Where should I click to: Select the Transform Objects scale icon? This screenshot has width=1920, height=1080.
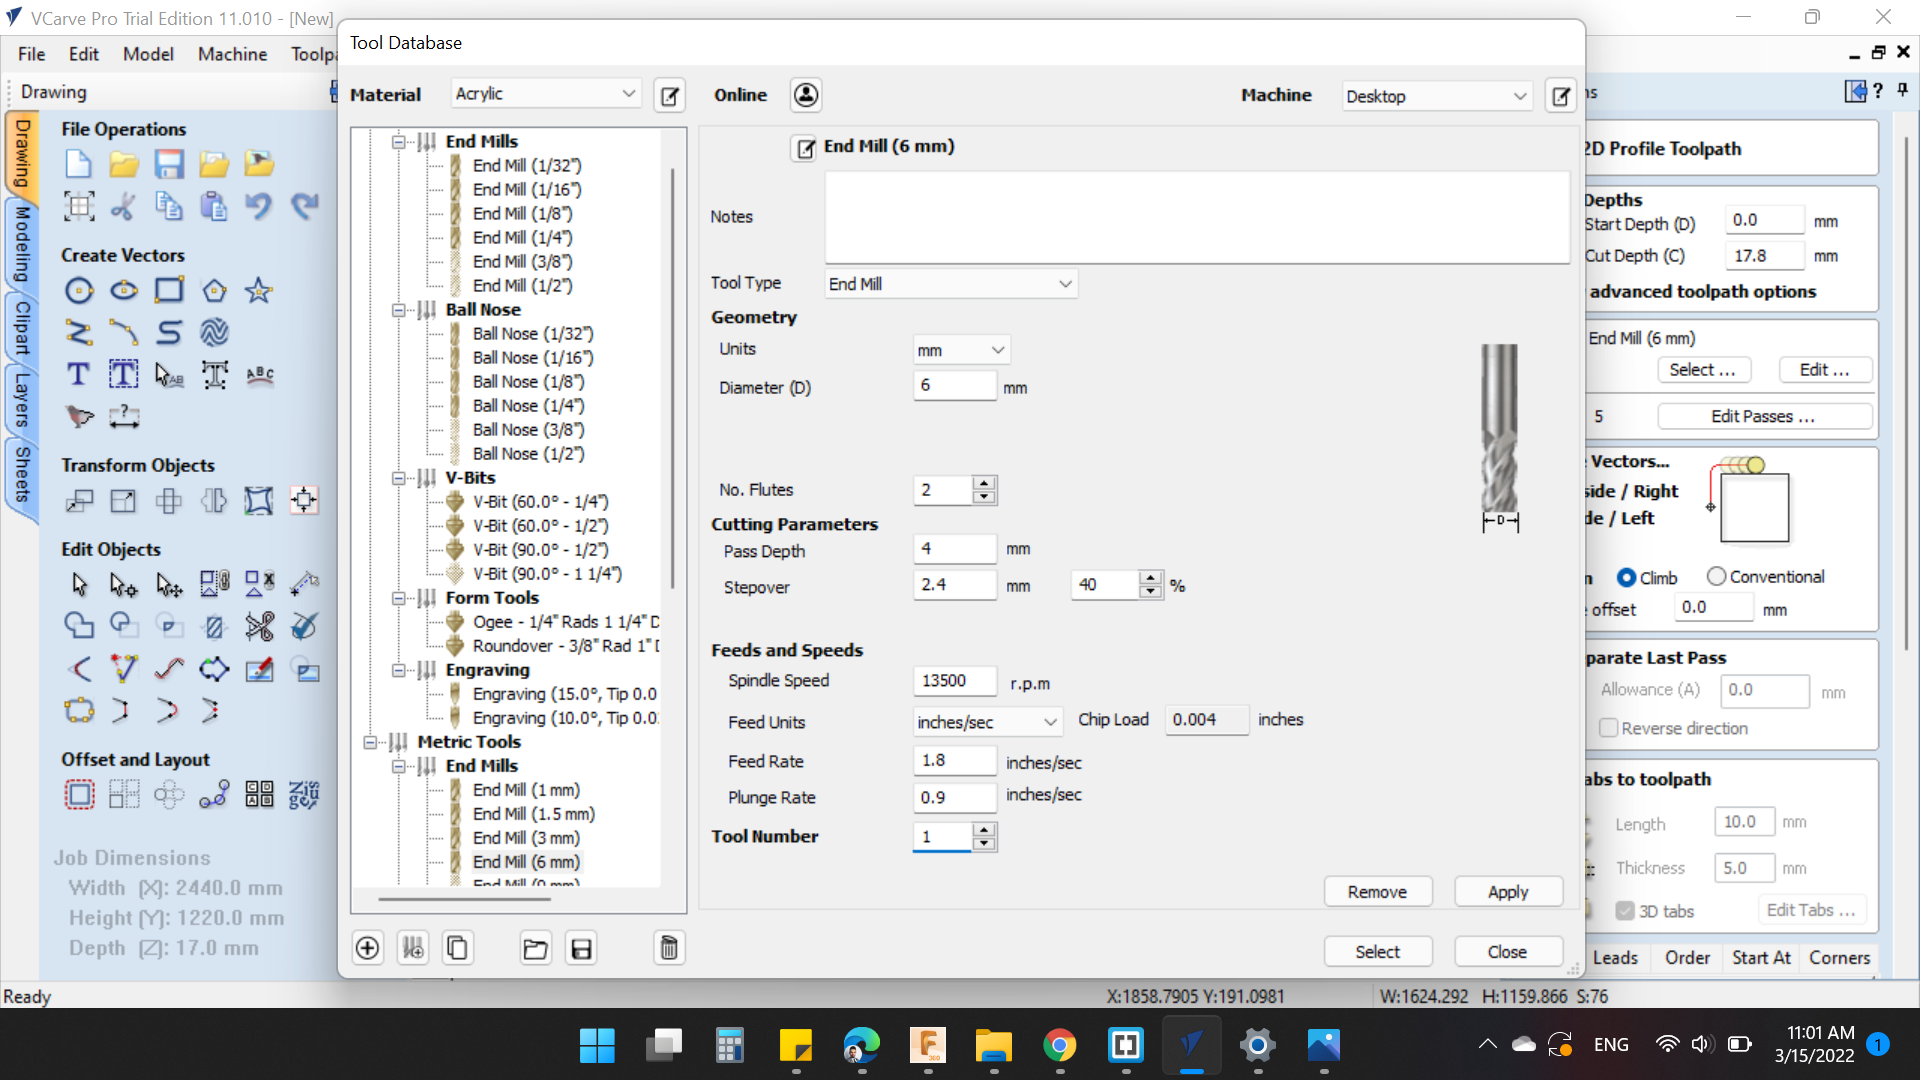(123, 500)
